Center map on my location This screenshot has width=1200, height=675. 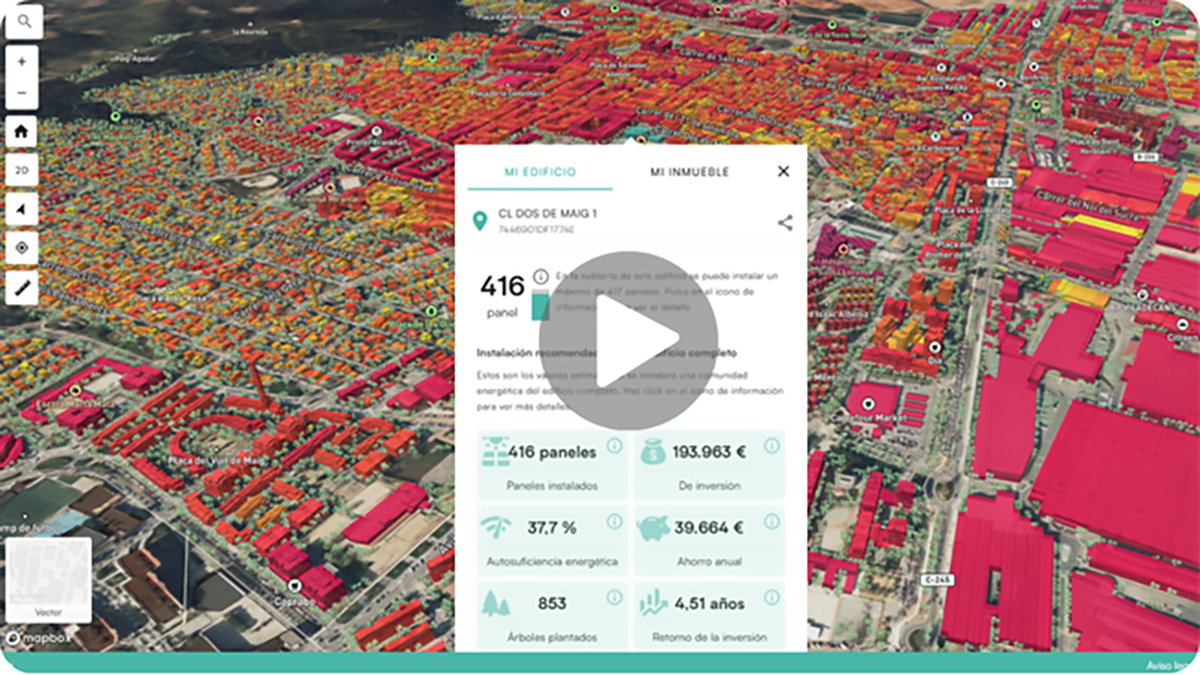point(22,248)
